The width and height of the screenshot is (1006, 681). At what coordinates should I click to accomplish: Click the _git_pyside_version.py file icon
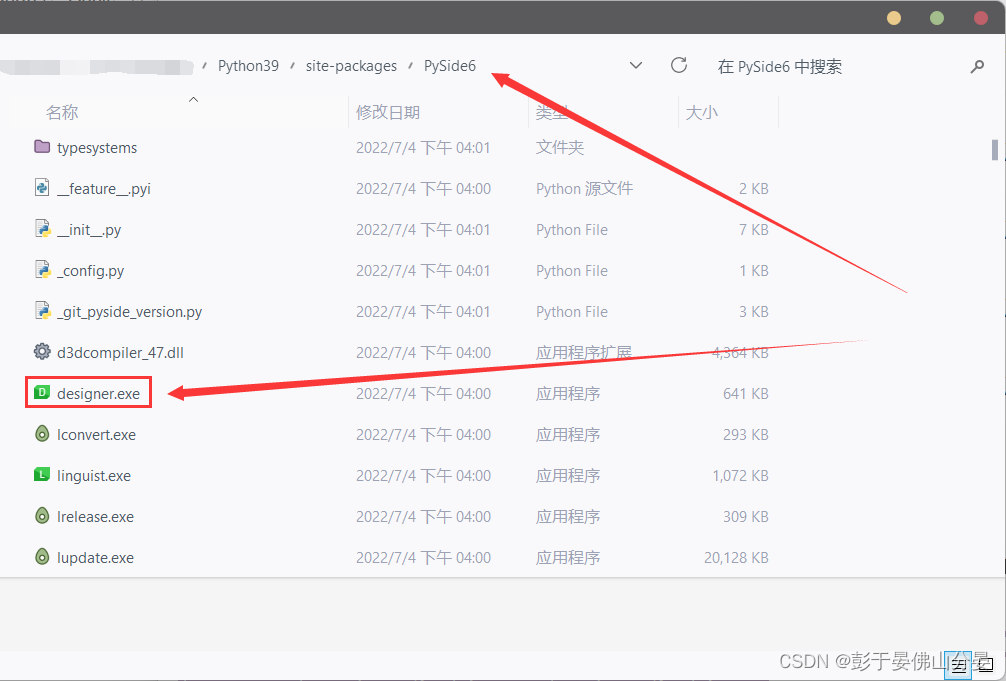pos(42,311)
